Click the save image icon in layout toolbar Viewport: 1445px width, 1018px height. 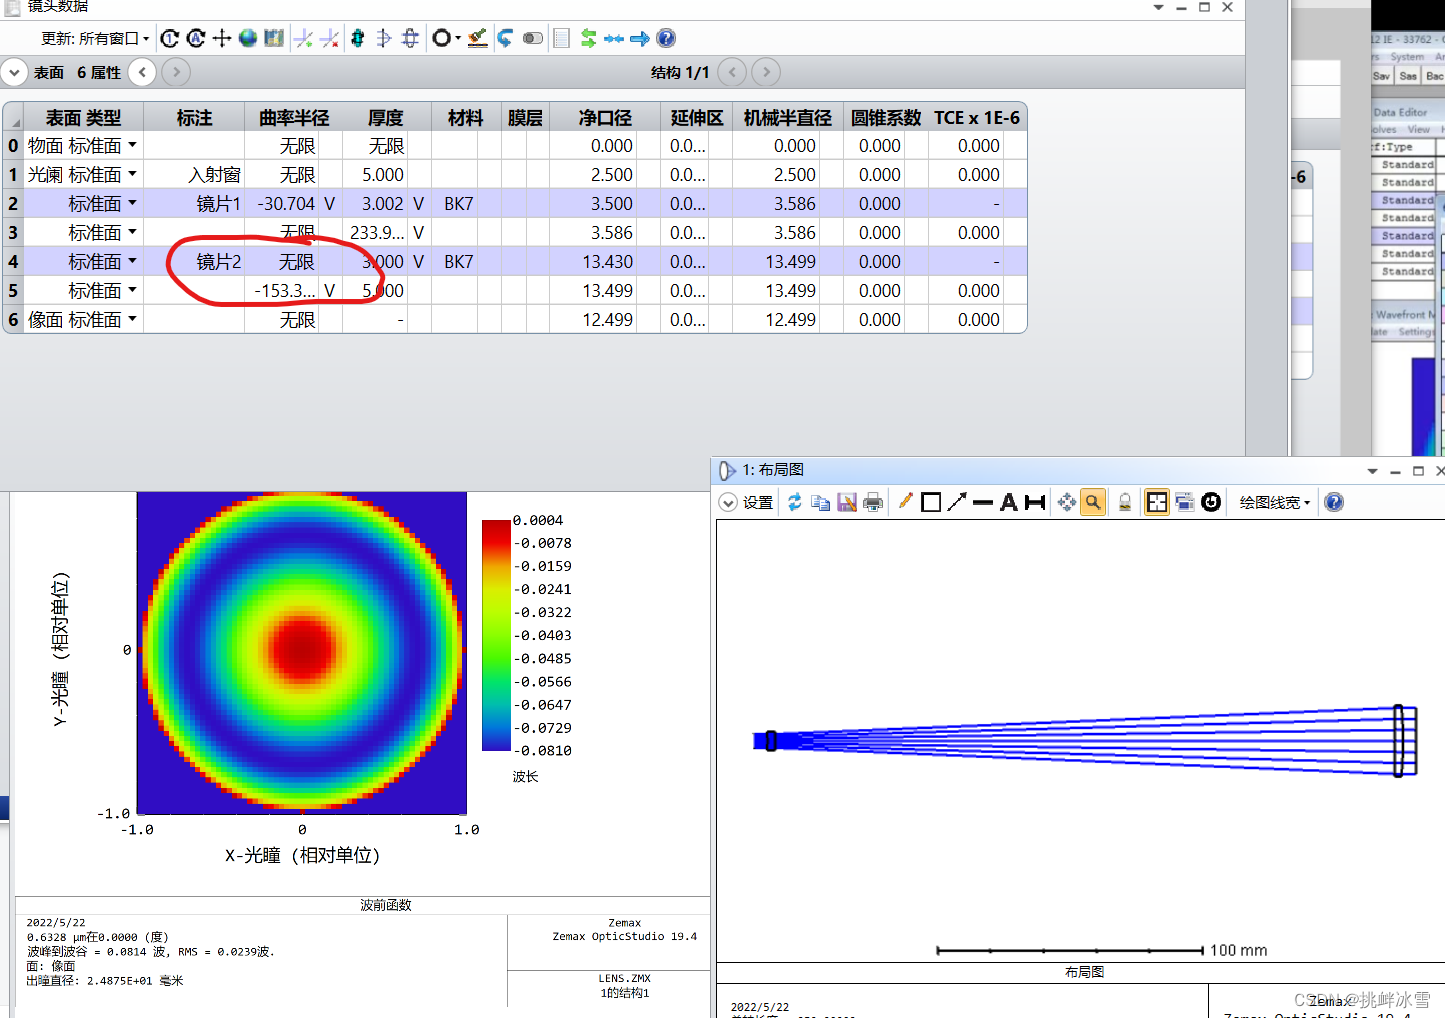click(846, 502)
